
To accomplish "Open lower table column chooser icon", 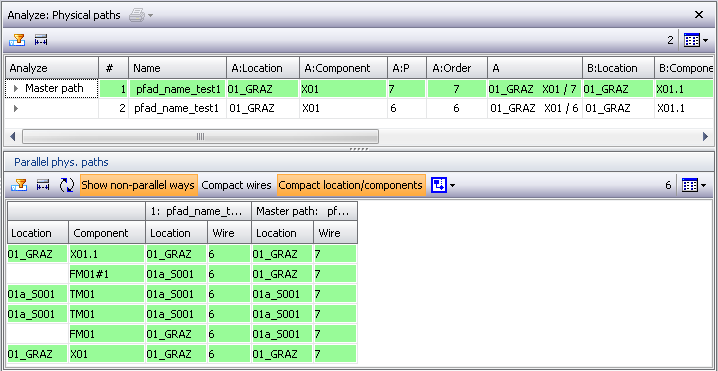I will coord(690,185).
